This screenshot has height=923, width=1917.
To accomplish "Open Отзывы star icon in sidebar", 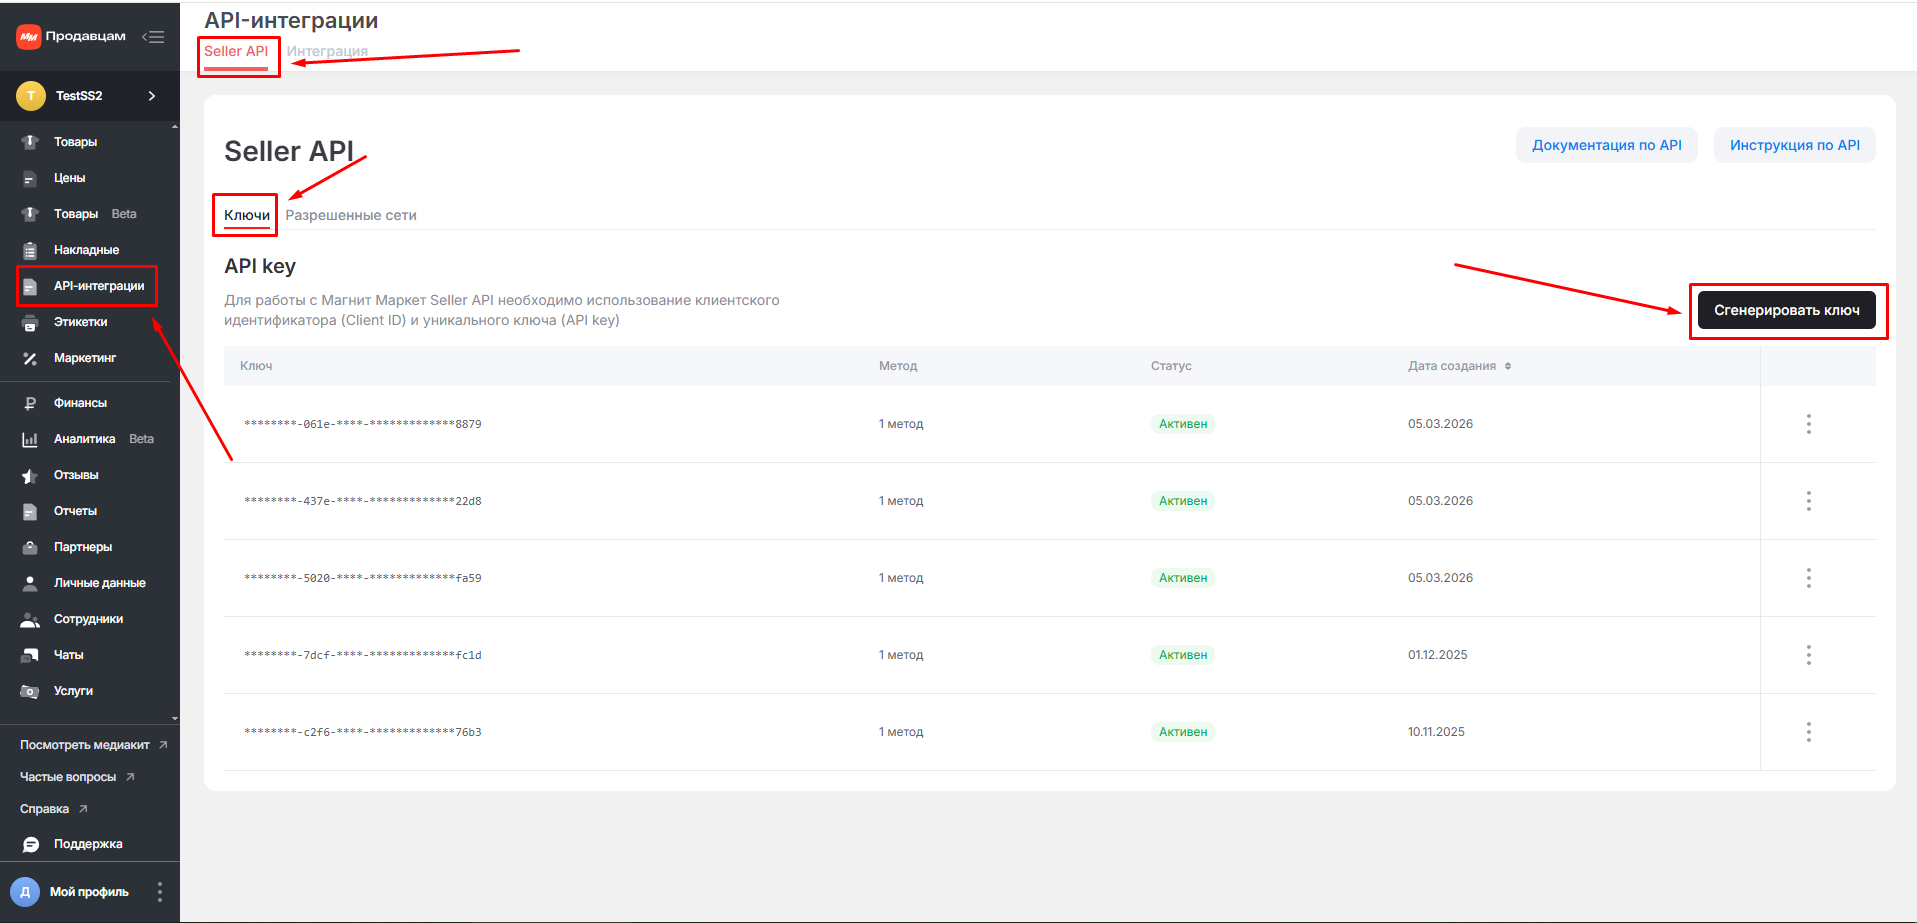I will click(x=30, y=476).
